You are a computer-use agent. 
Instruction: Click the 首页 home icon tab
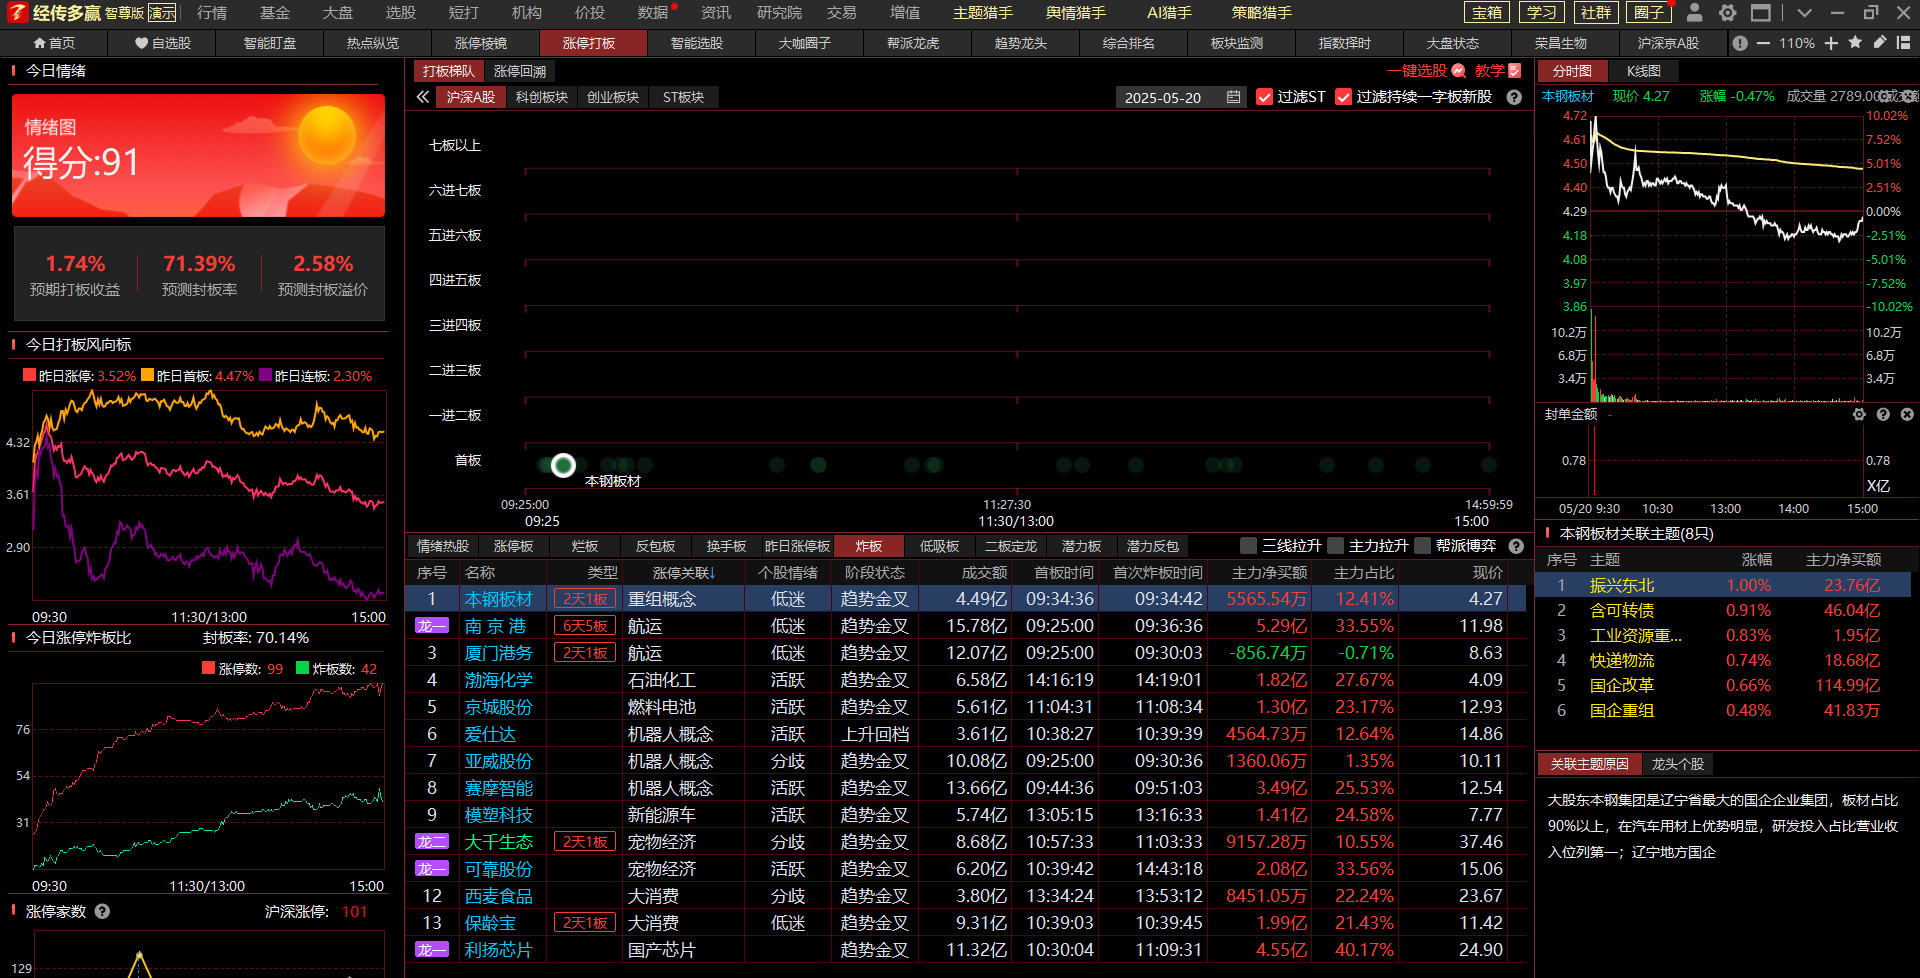pyautogui.click(x=54, y=43)
